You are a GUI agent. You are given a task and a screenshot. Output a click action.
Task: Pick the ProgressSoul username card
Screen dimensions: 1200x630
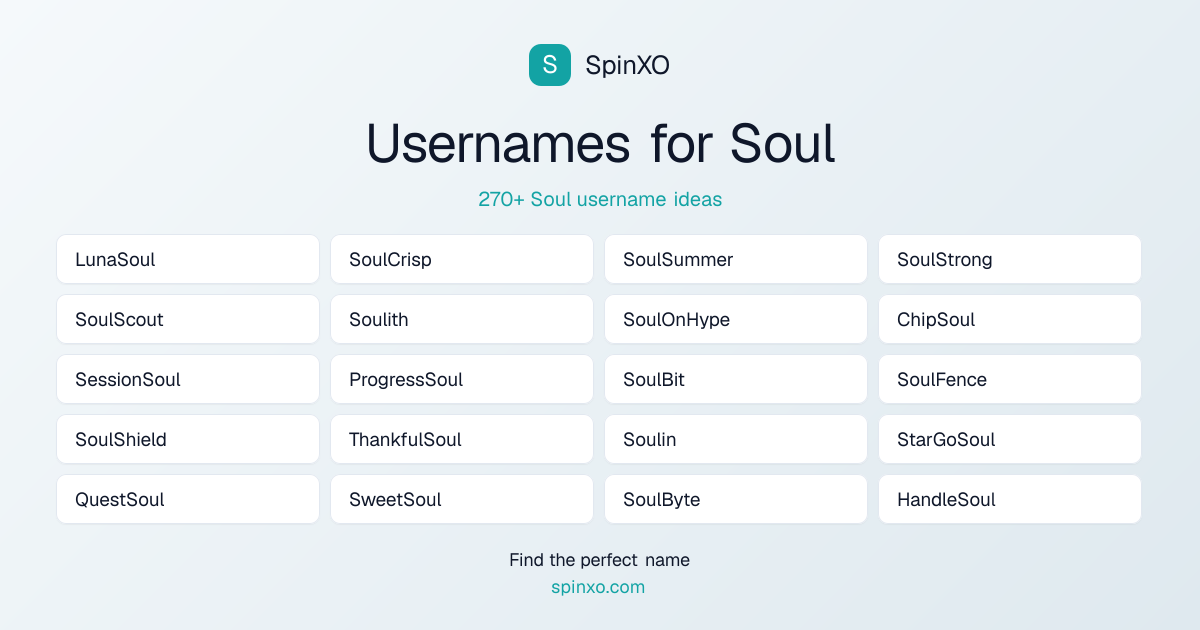462,379
